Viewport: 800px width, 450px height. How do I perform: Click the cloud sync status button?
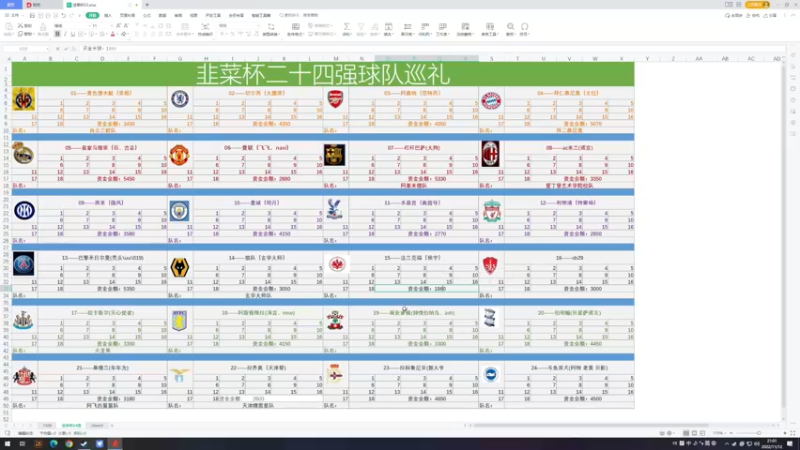click(734, 16)
